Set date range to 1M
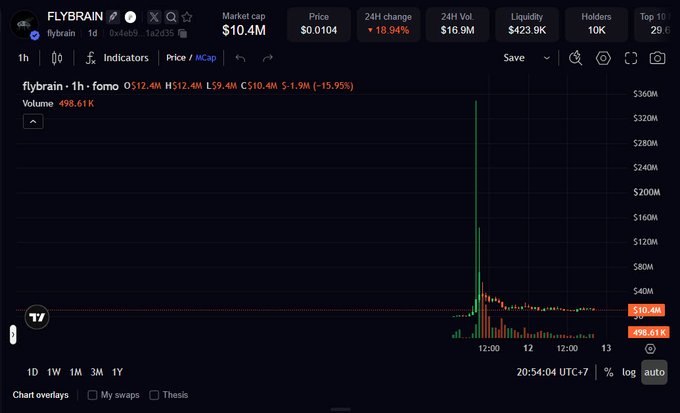 pos(76,372)
